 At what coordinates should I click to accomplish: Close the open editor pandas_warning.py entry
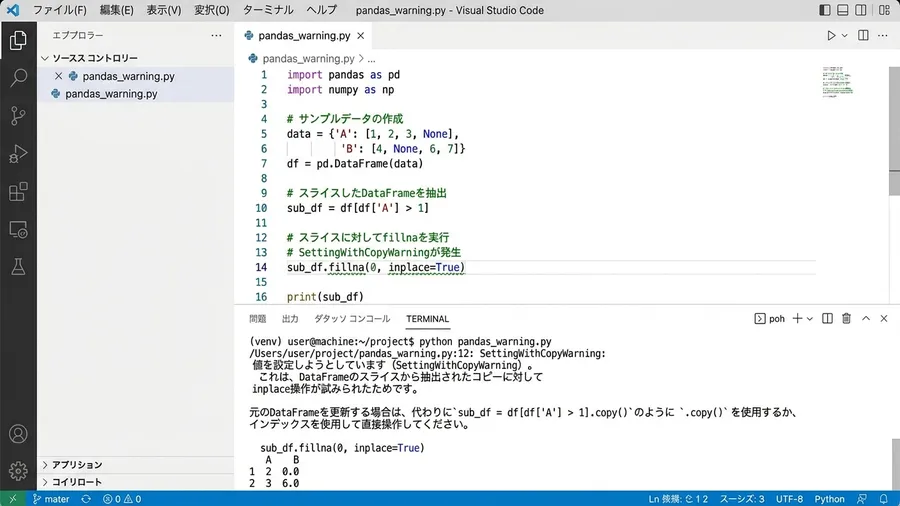point(59,76)
